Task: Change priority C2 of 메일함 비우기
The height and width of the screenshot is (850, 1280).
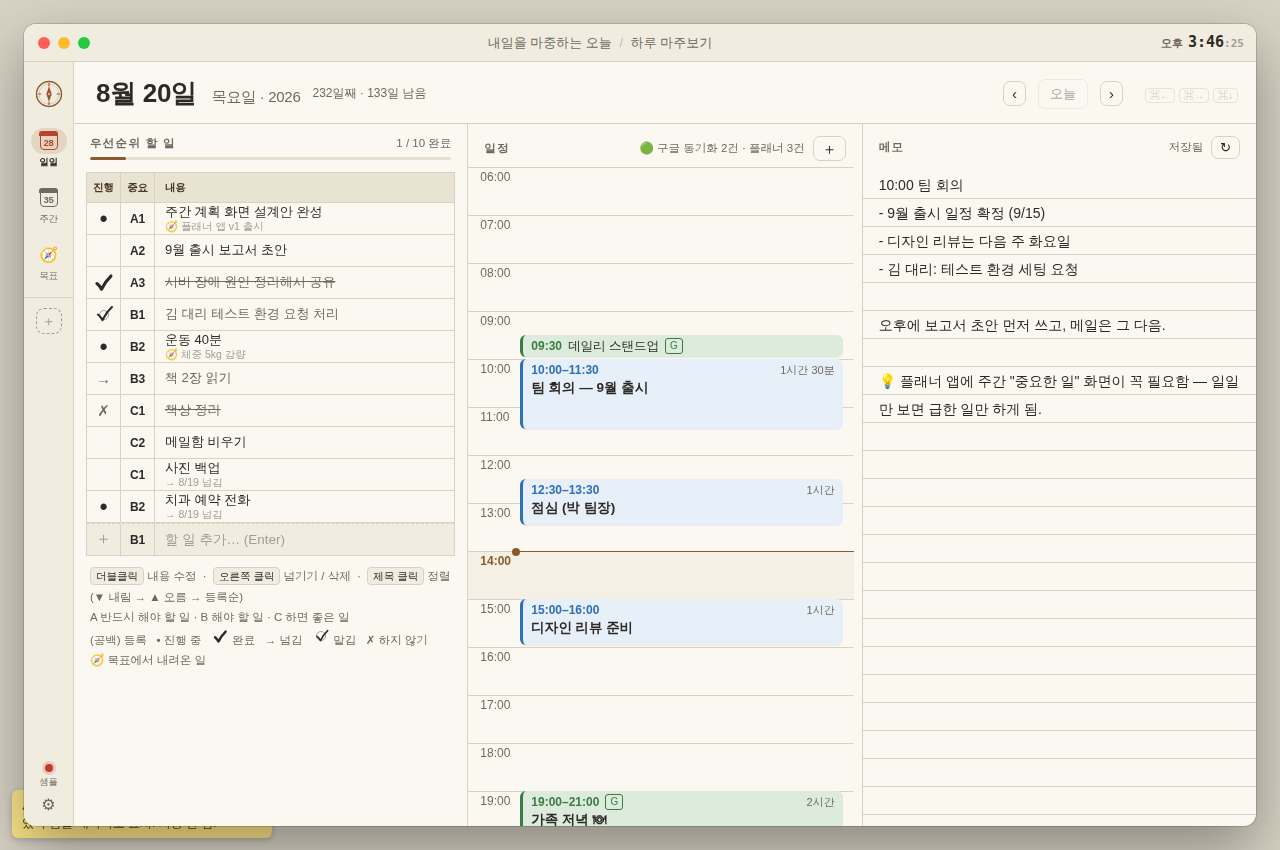Action: coord(137,443)
